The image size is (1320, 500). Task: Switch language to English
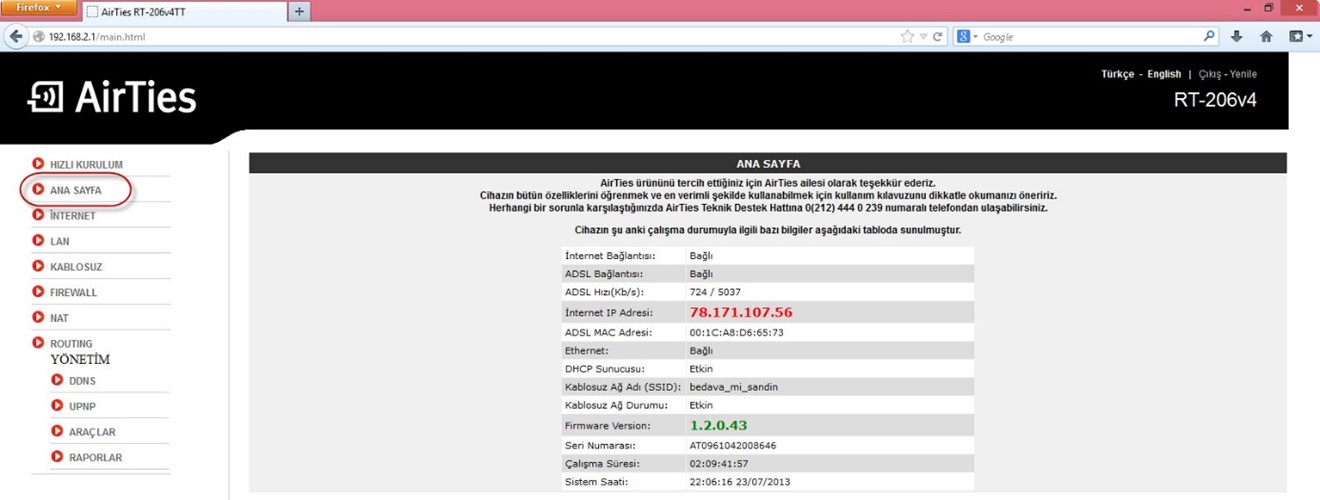(x=1163, y=74)
